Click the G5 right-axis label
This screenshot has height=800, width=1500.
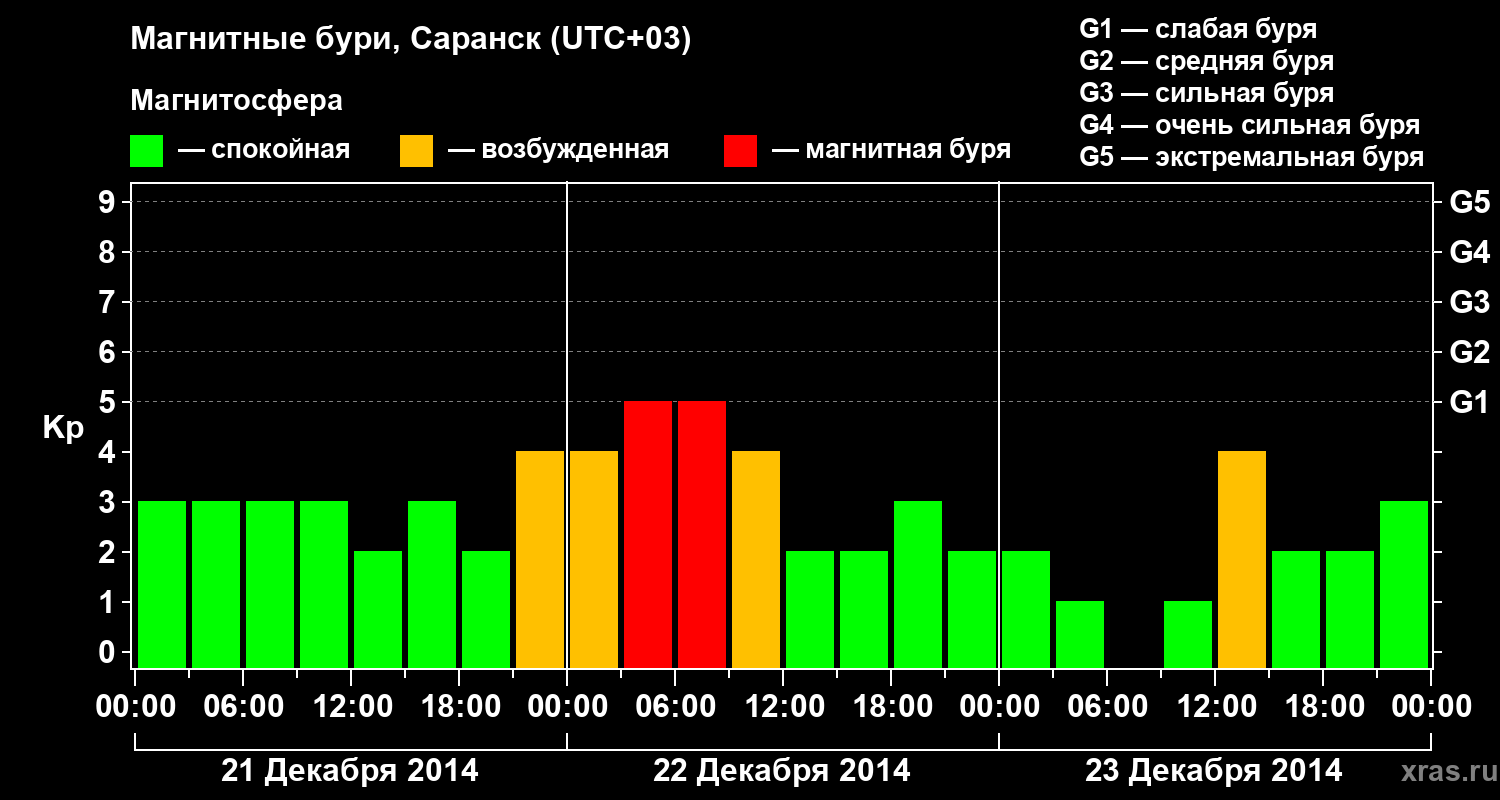click(1470, 202)
